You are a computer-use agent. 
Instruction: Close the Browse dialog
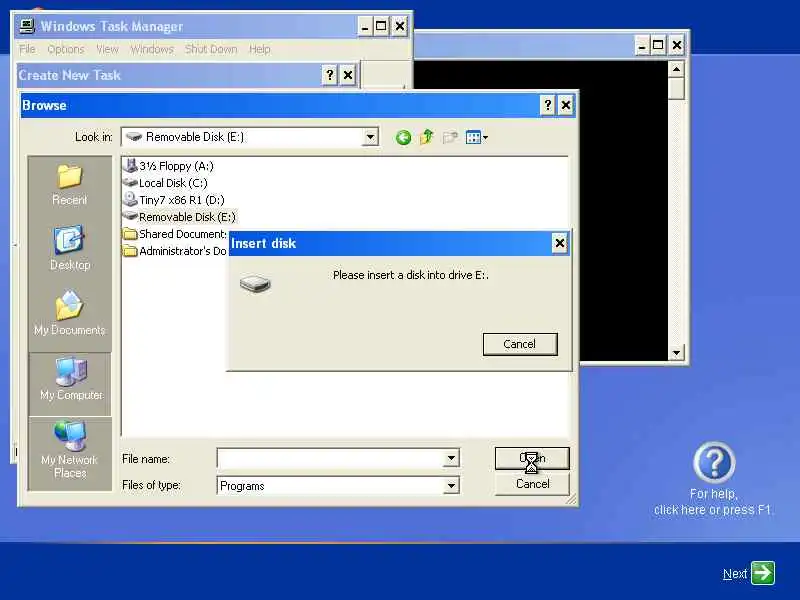click(566, 105)
